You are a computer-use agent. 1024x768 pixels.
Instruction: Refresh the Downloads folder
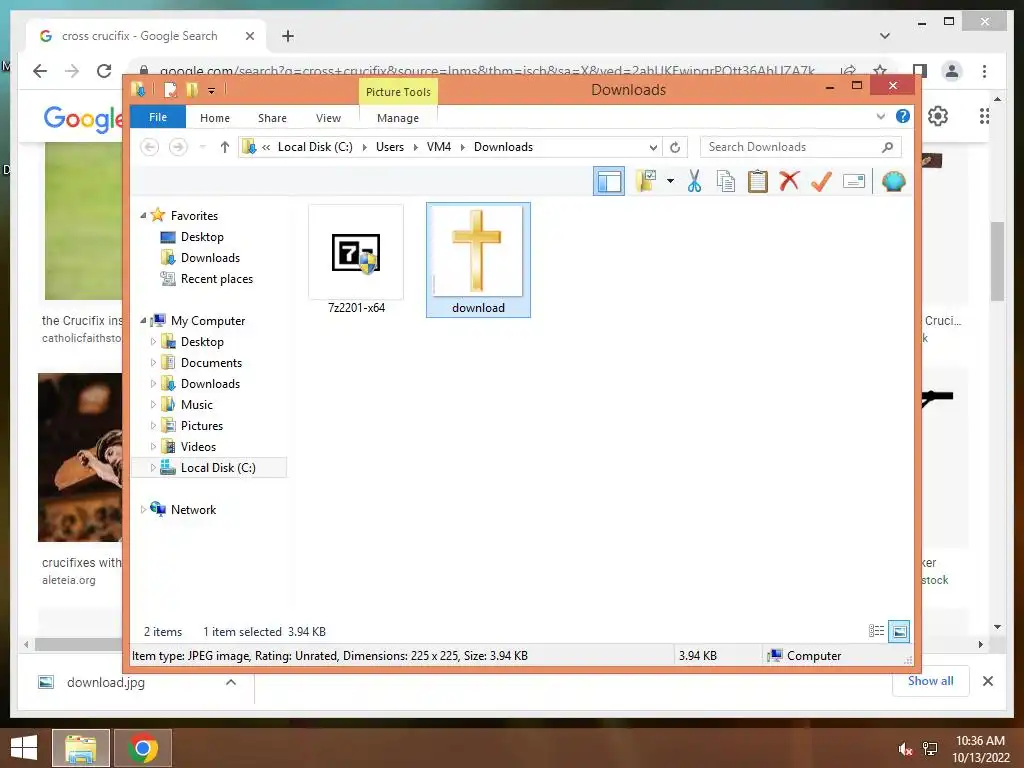[x=675, y=148]
